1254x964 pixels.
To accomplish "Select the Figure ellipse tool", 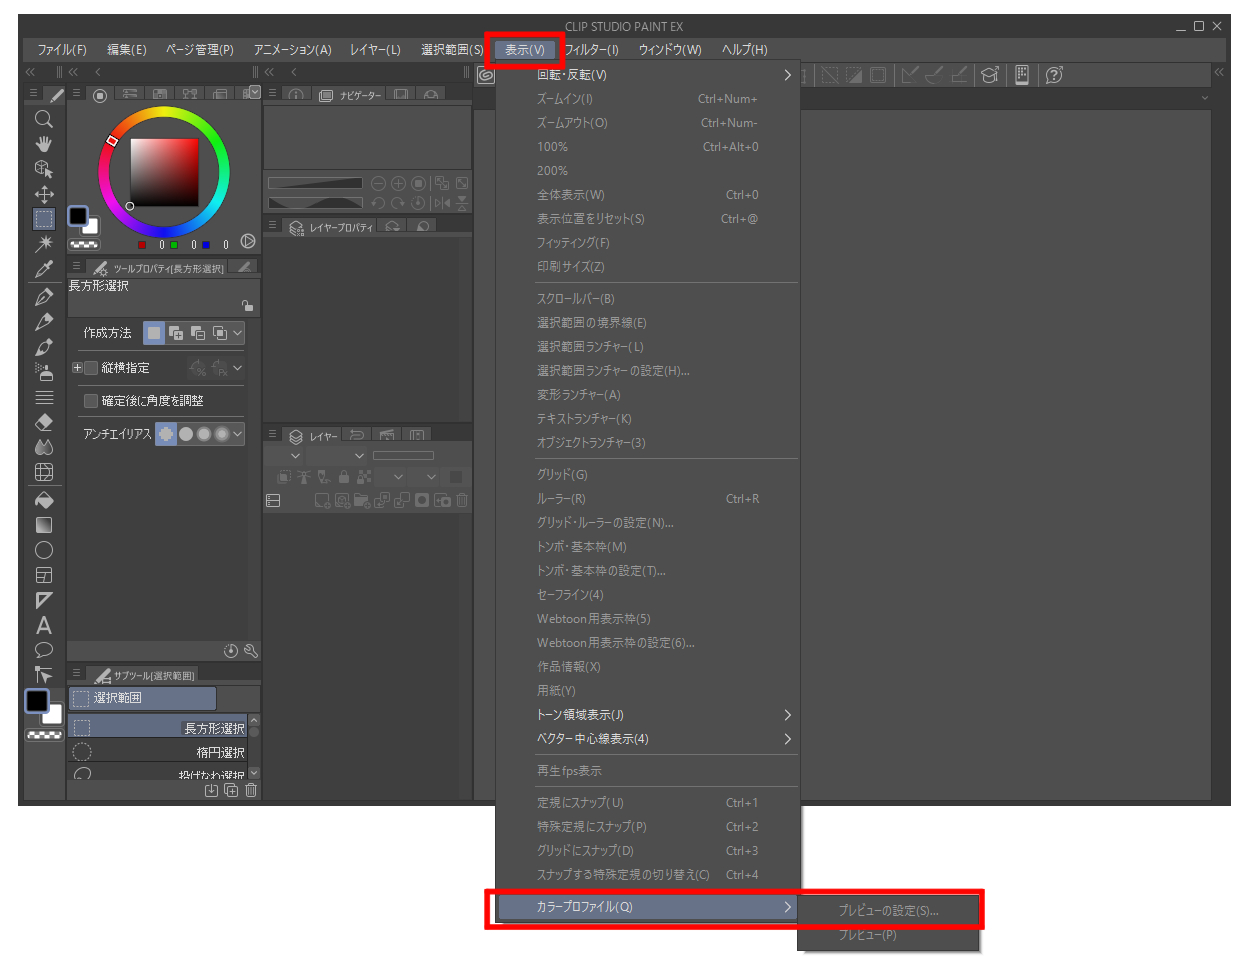I will [44, 550].
